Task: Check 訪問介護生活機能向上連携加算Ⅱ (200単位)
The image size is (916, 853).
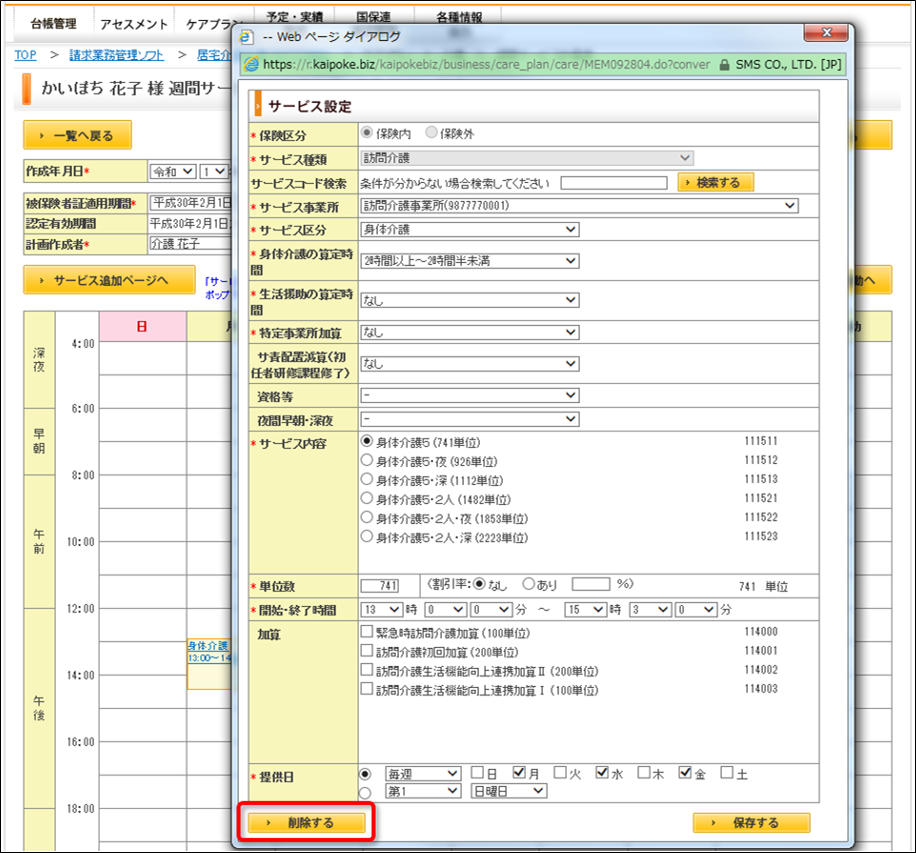Action: coord(367,670)
